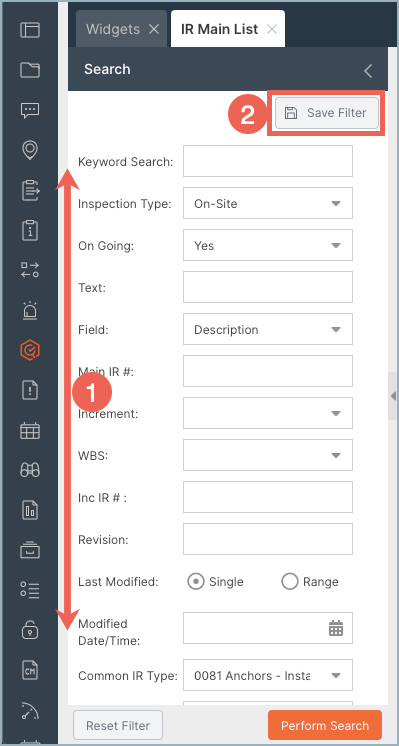Screen dimensions: 399x746
Task: Focus the Modified Date/Time input field
Action: [268, 628]
